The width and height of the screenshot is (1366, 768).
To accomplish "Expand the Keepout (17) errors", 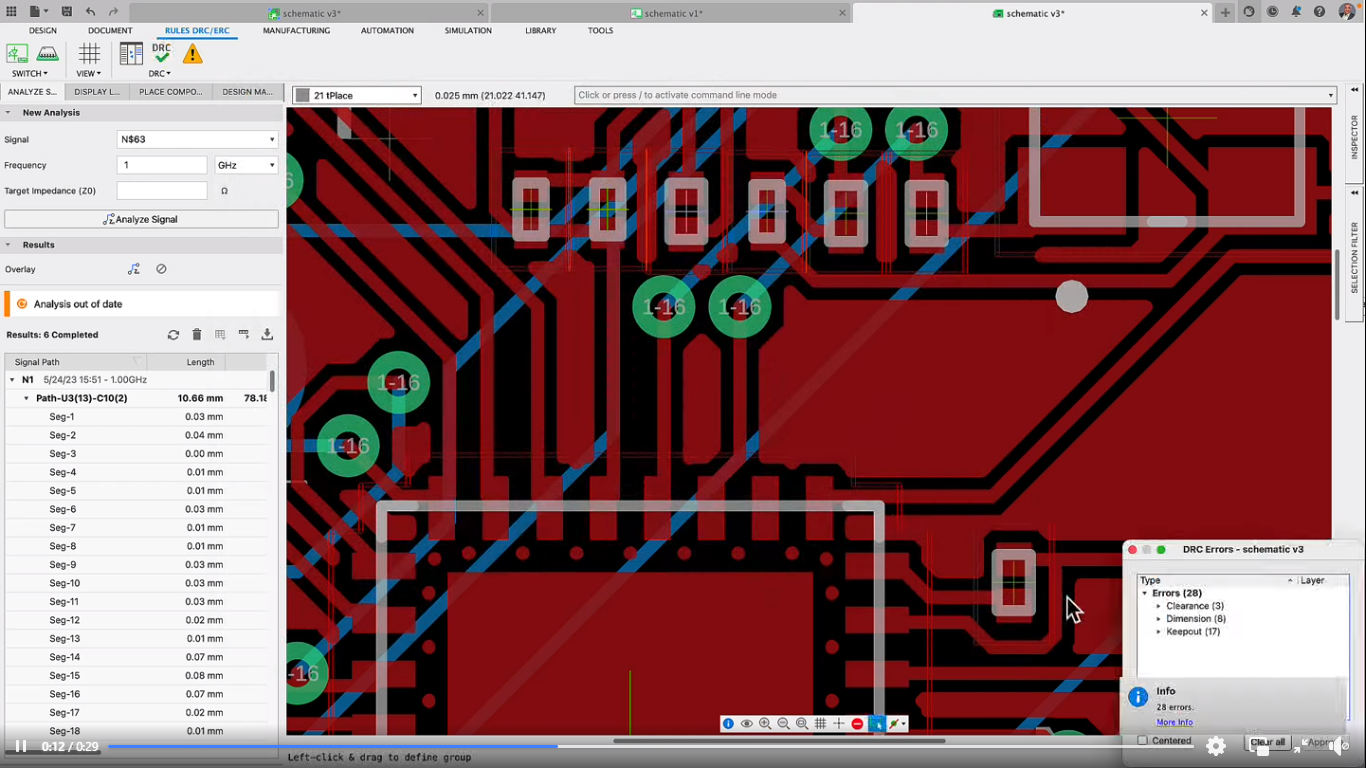I will [1159, 632].
